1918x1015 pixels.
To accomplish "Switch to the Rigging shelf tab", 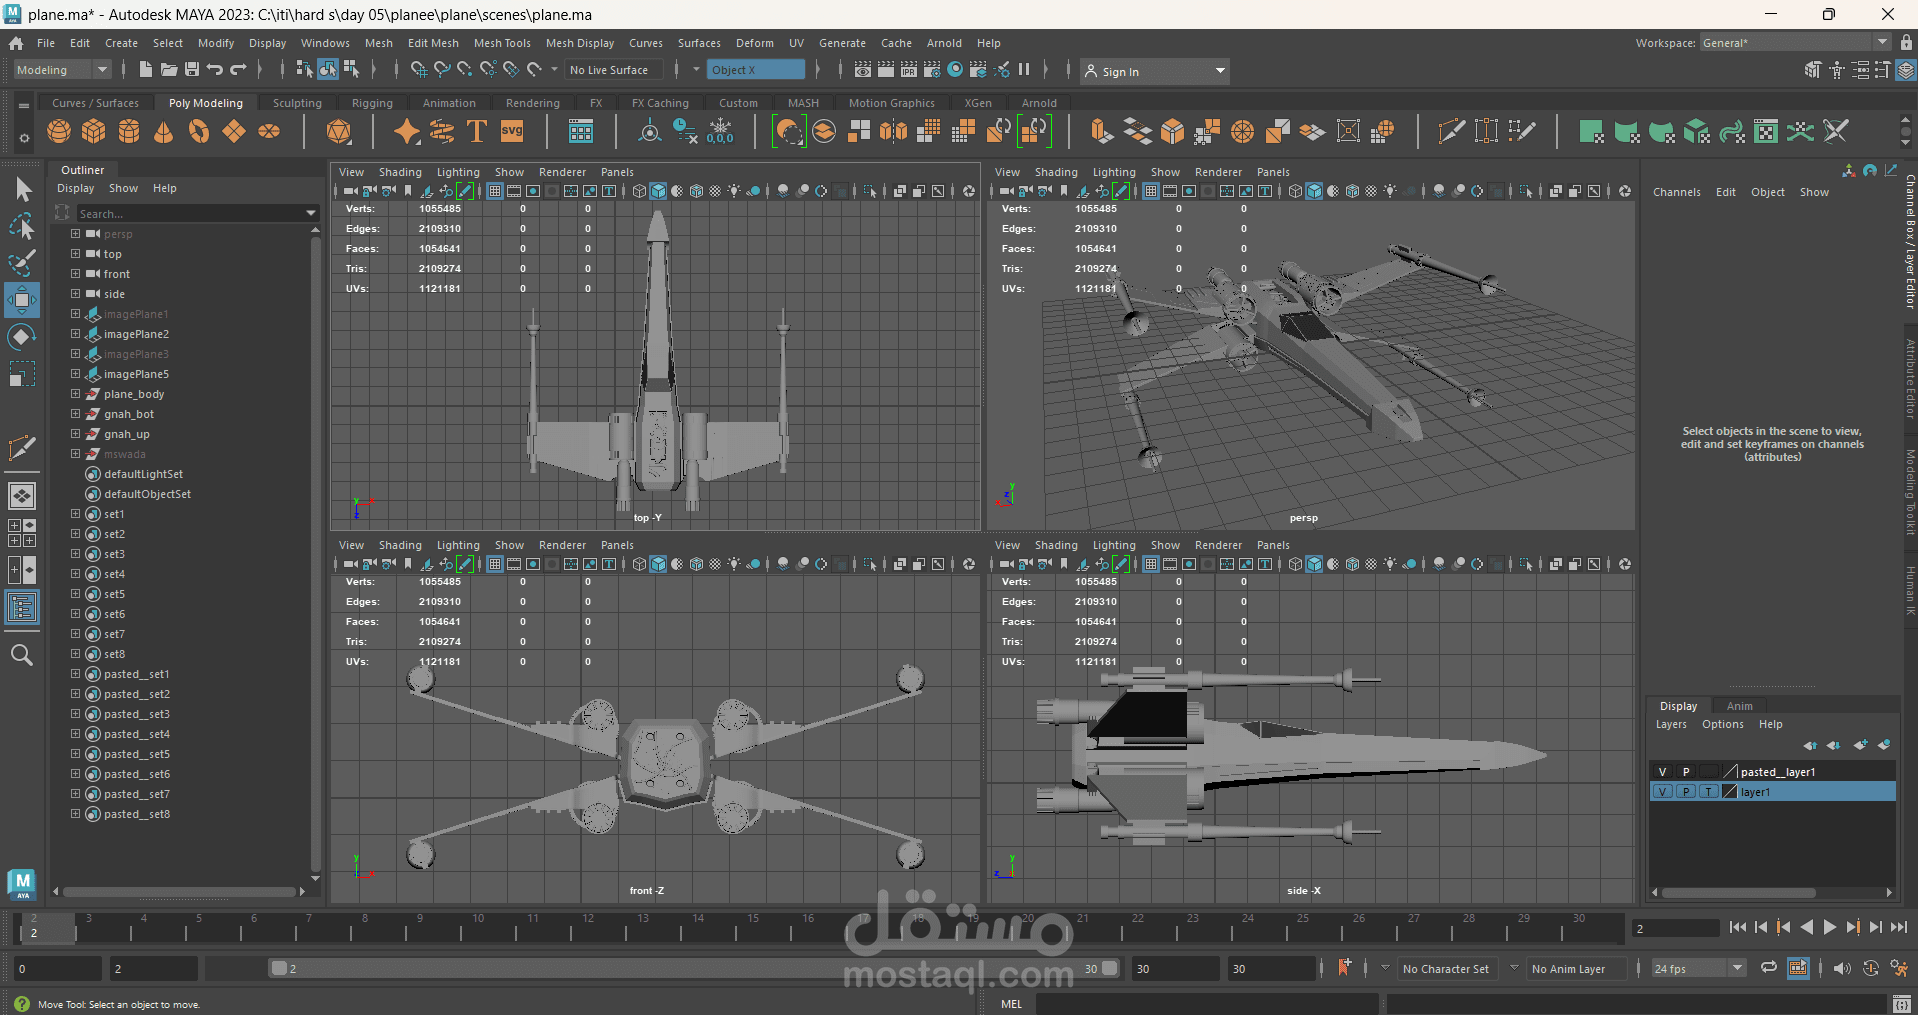I will [372, 103].
